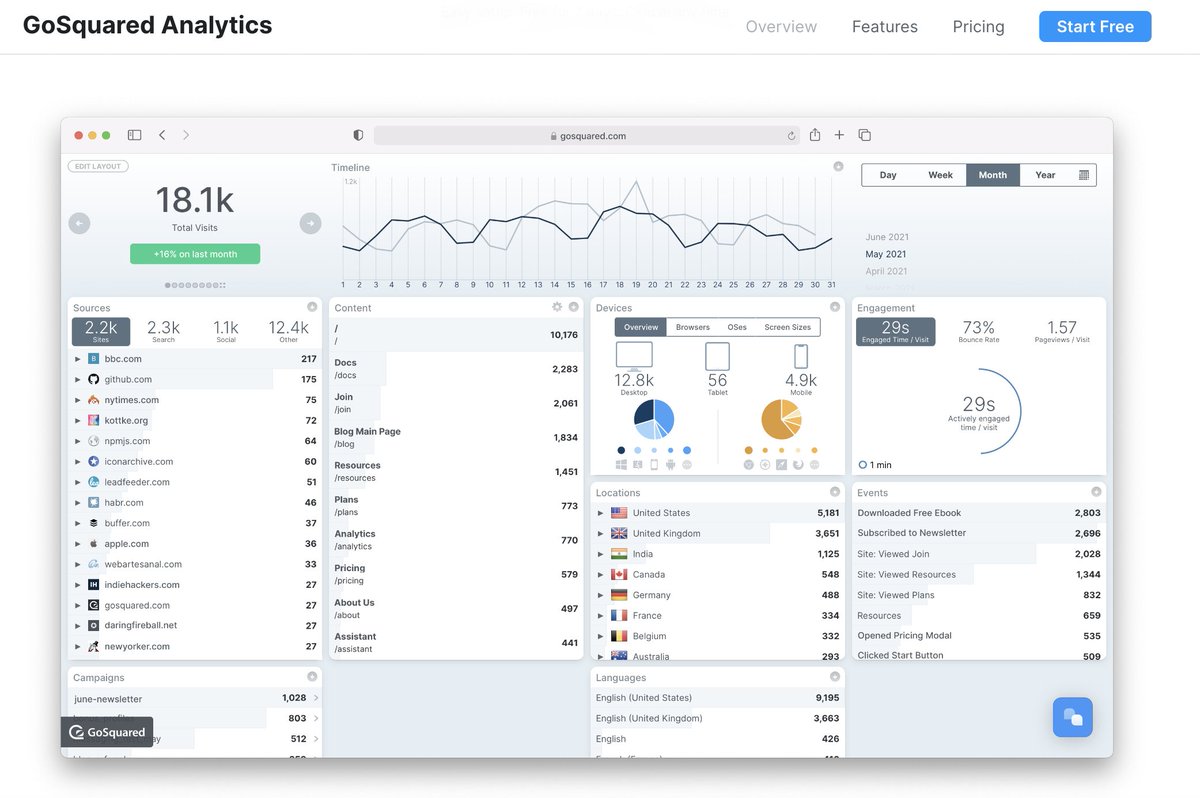This screenshot has width=1200, height=798.
Task: Select April 2021 in the month list
Action: pos(887,271)
